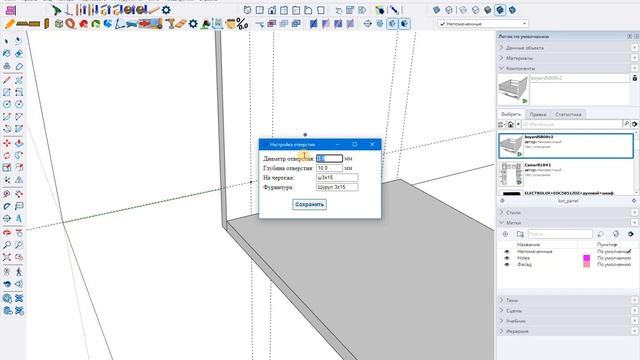The image size is (640, 360).
Task: Toggle Display Section Cuts button
Action: click(392, 24)
